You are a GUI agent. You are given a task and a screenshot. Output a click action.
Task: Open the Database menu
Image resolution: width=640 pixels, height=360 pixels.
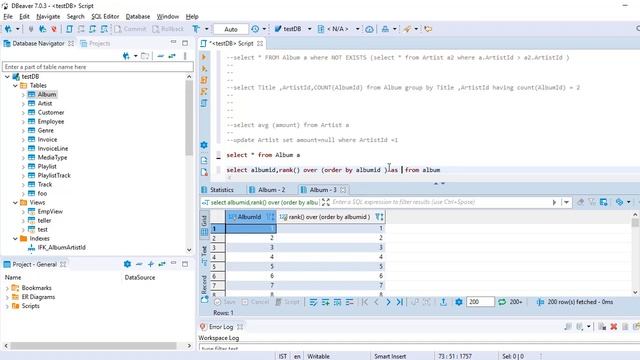tap(138, 16)
